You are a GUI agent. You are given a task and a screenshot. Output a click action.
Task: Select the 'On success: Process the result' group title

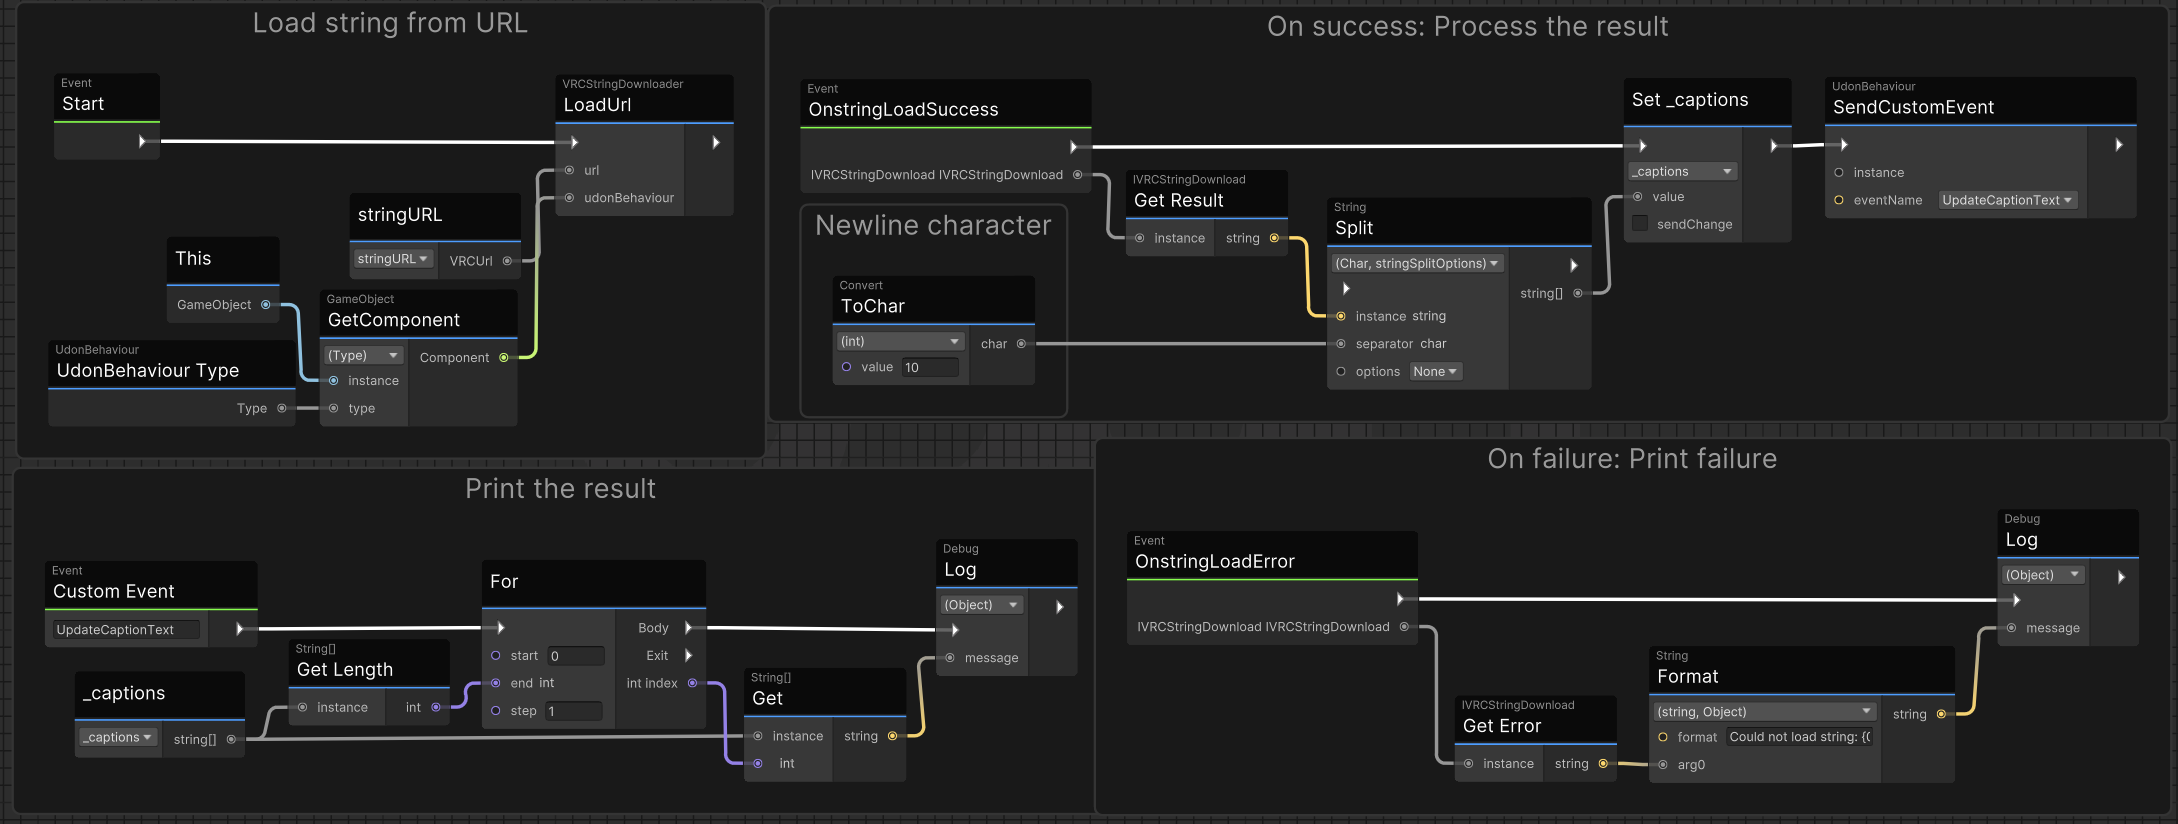[1468, 26]
